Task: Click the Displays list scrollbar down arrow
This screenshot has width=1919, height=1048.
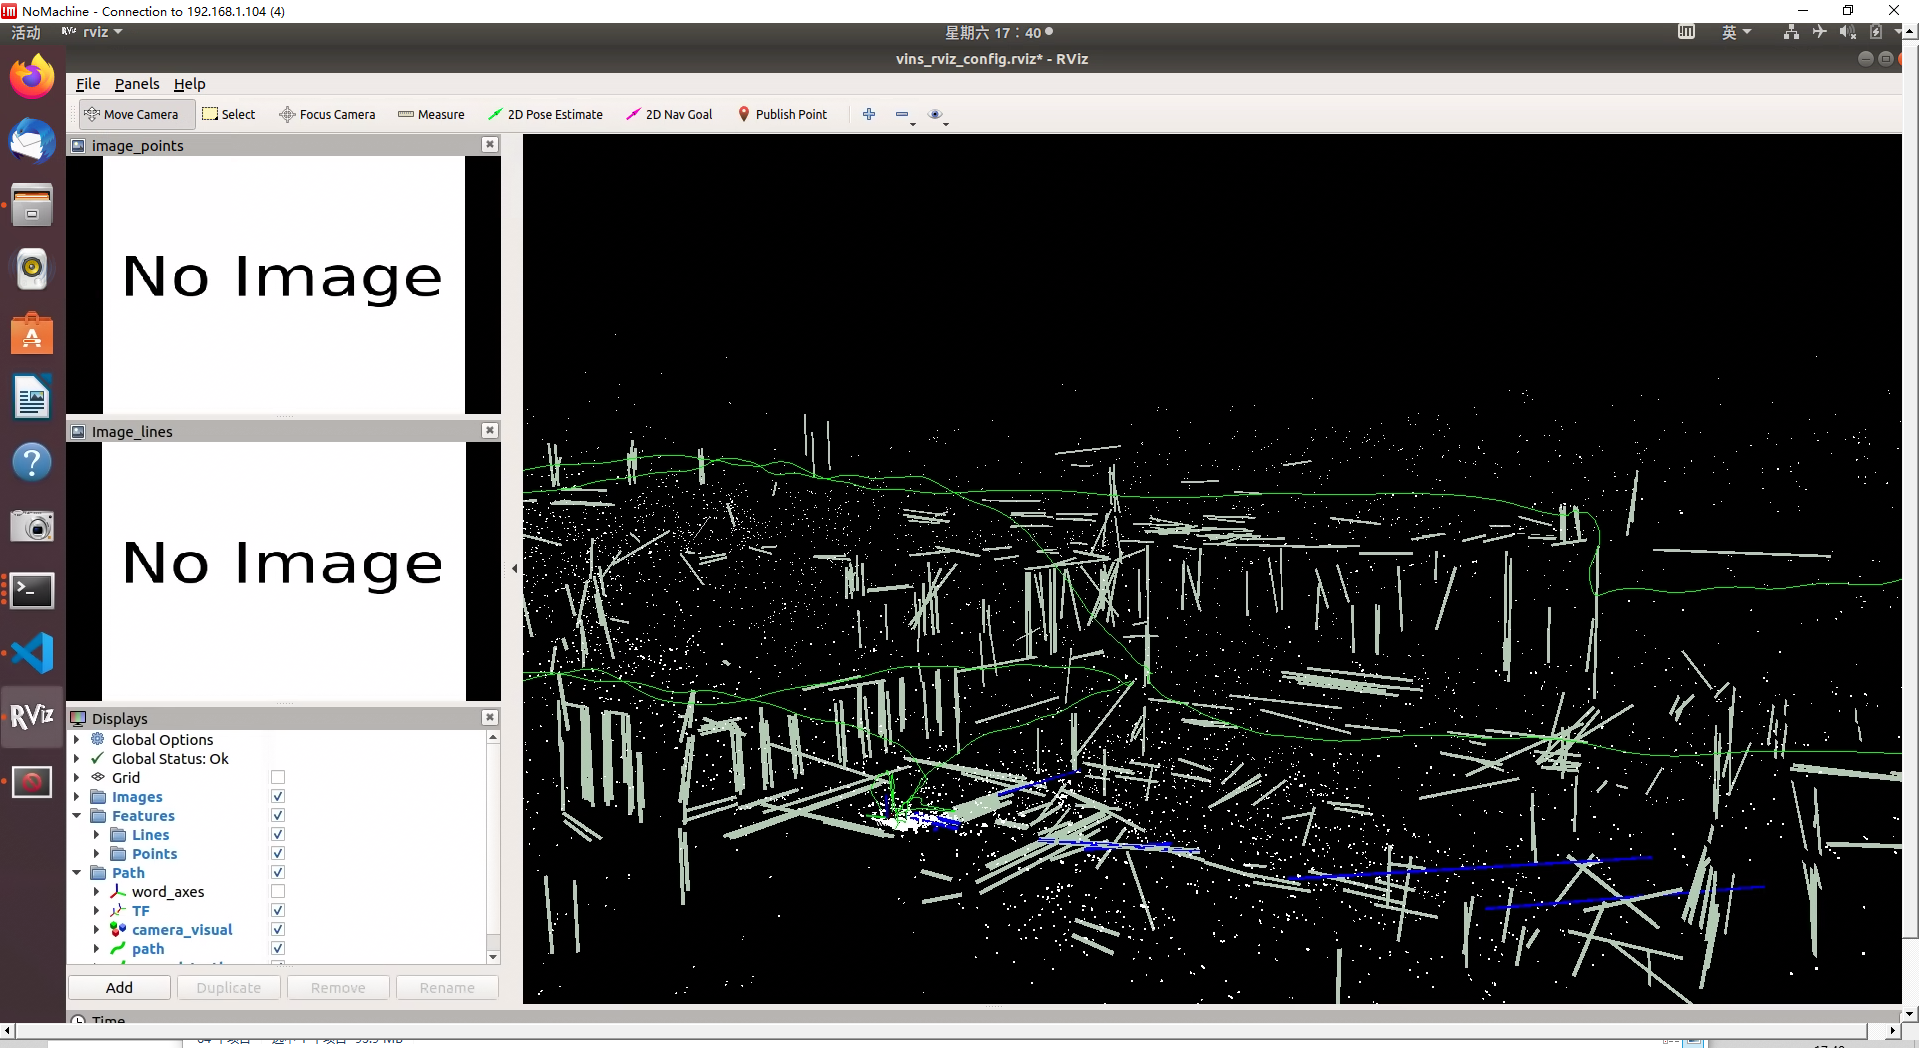Action: click(x=493, y=957)
